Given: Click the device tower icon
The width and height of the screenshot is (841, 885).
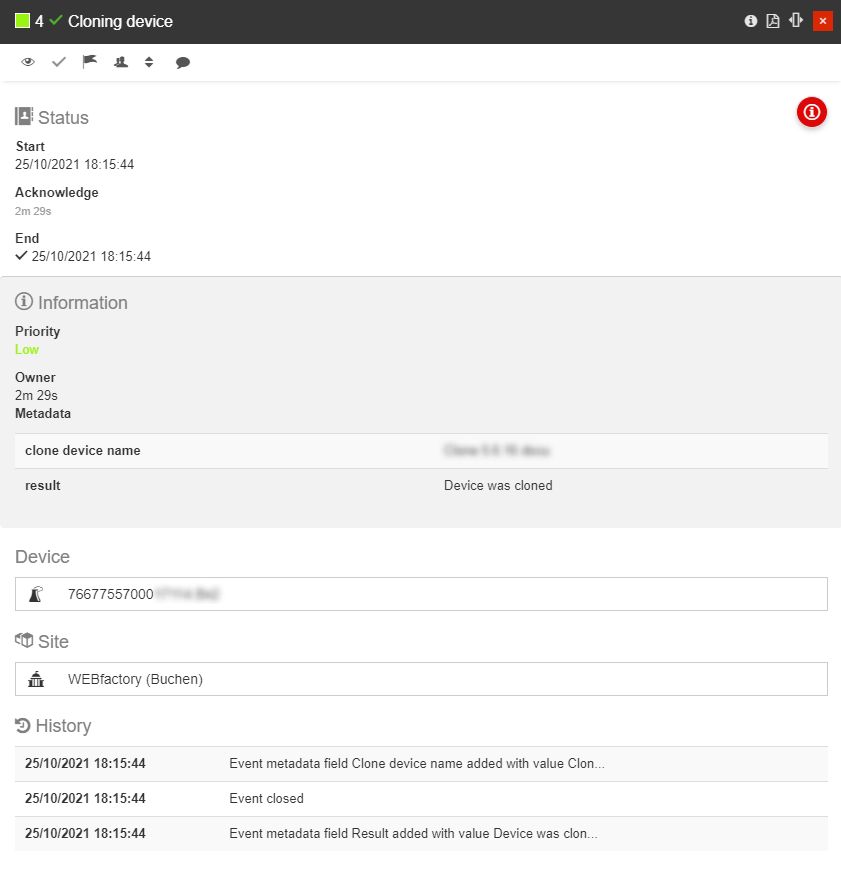Looking at the screenshot, I should pyautogui.click(x=37, y=594).
